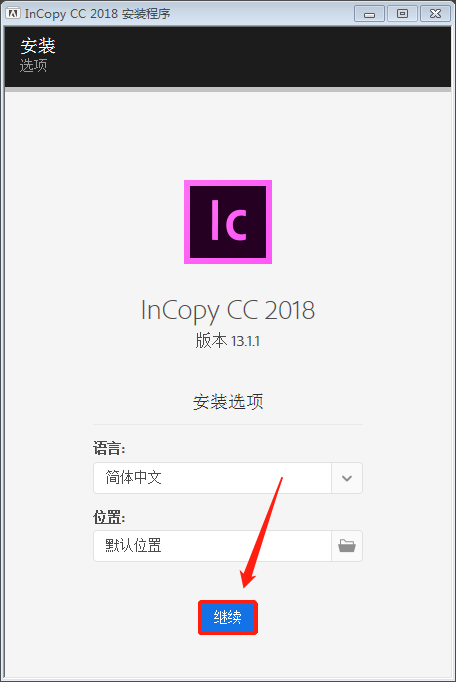Click the InCopy CC 2018 product name
Image resolution: width=456 pixels, height=682 pixels.
228,311
